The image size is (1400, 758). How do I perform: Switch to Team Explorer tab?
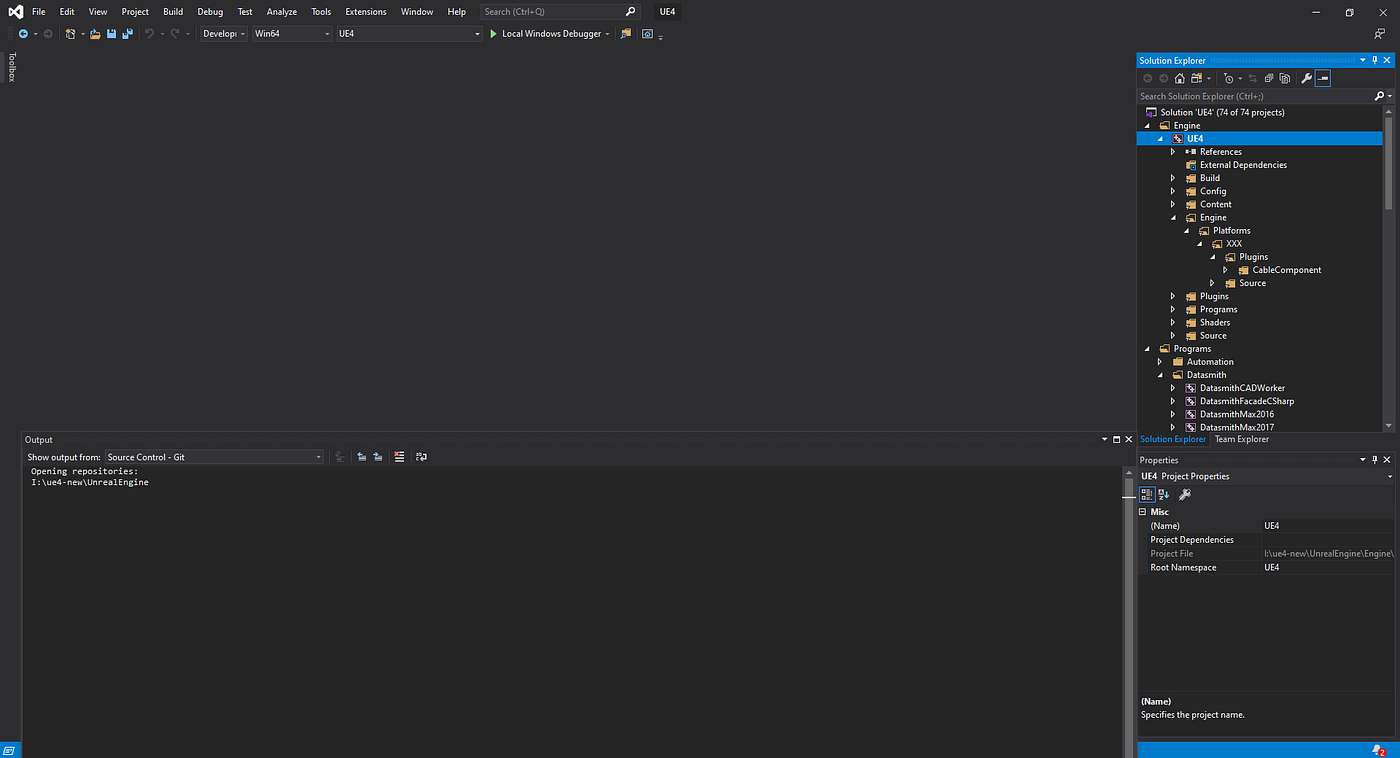coord(1242,439)
